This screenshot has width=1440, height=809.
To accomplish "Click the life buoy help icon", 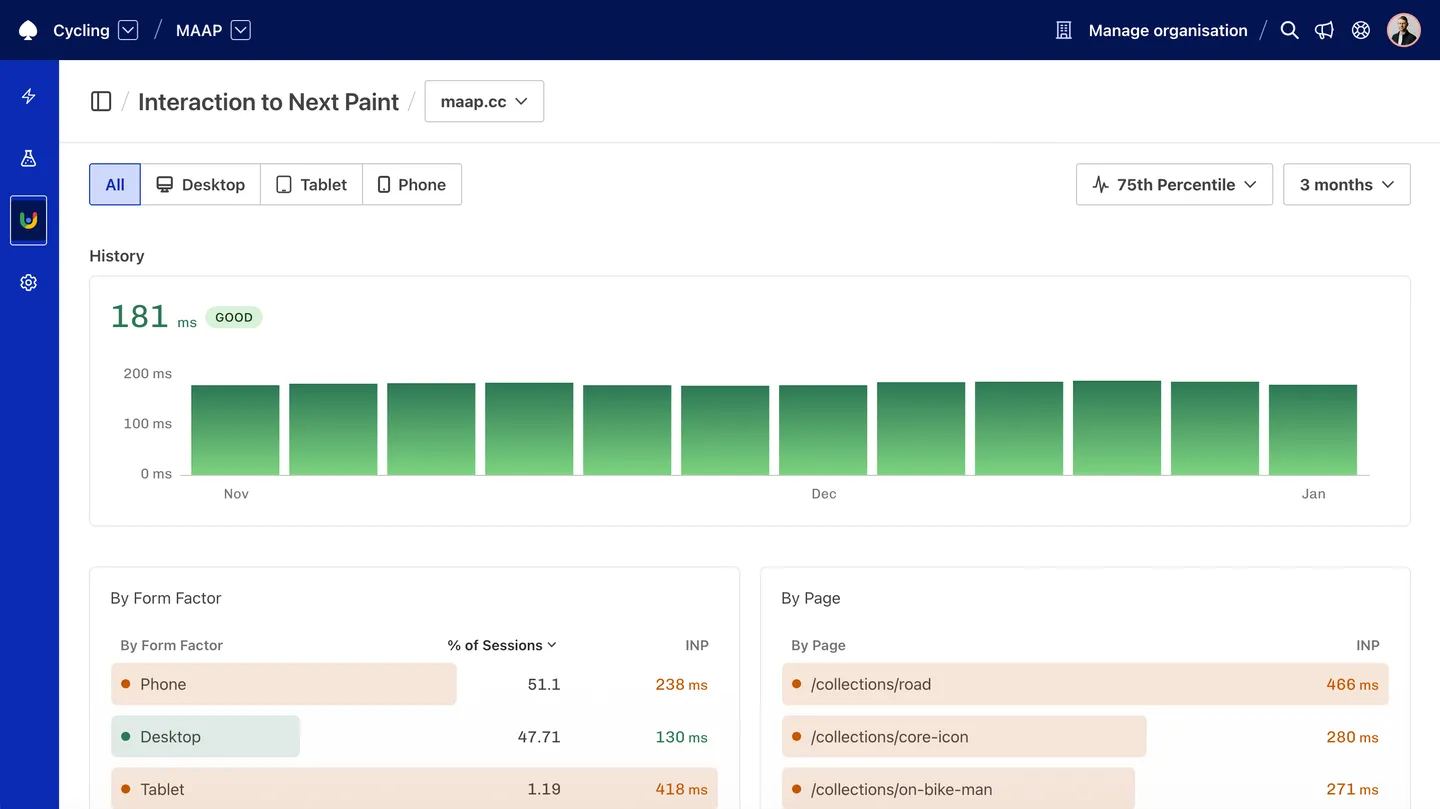I will coord(1360,30).
